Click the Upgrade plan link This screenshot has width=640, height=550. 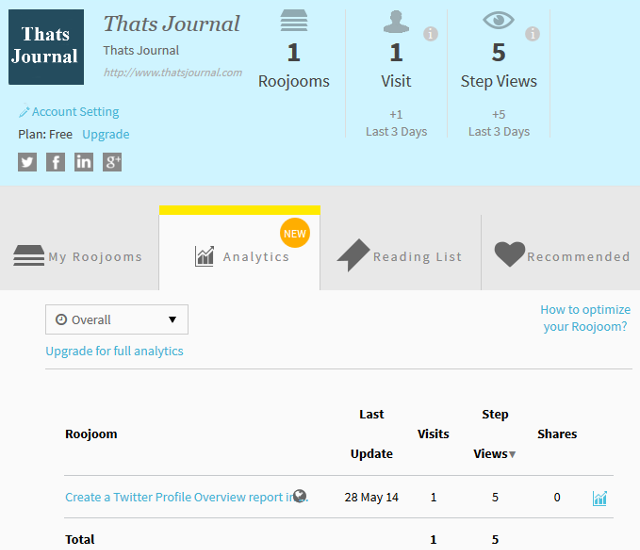106,134
